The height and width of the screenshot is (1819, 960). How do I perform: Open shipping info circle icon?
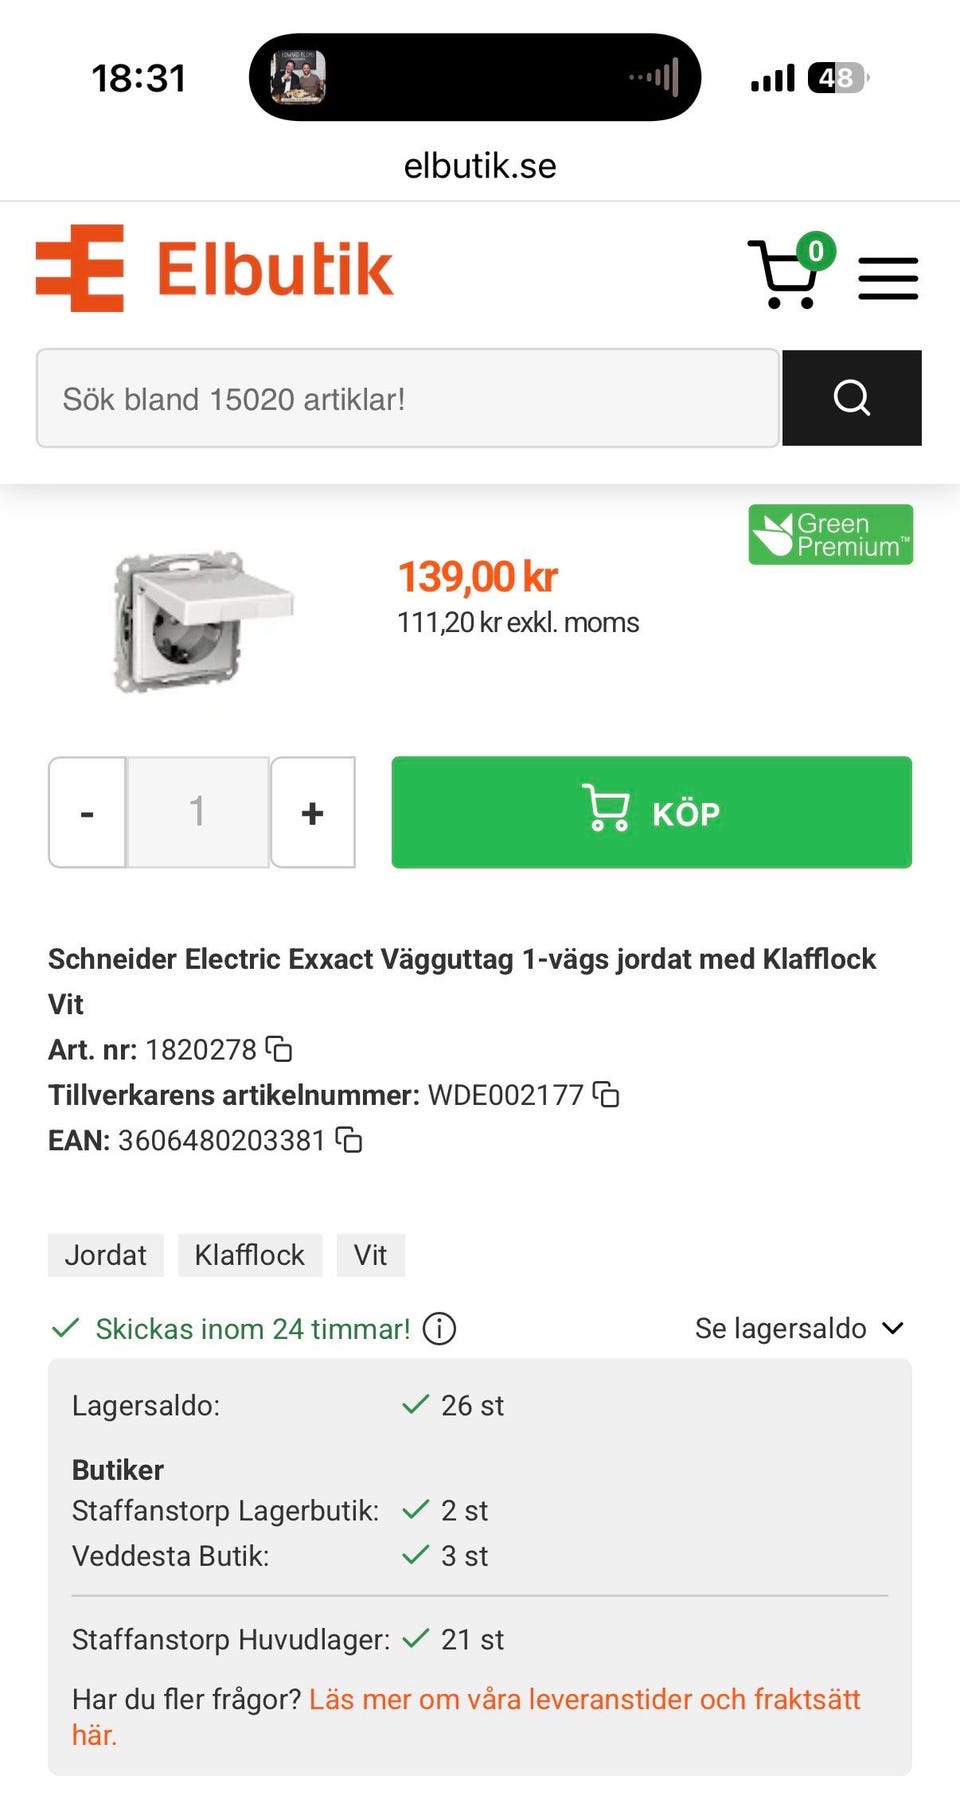[x=439, y=1329]
